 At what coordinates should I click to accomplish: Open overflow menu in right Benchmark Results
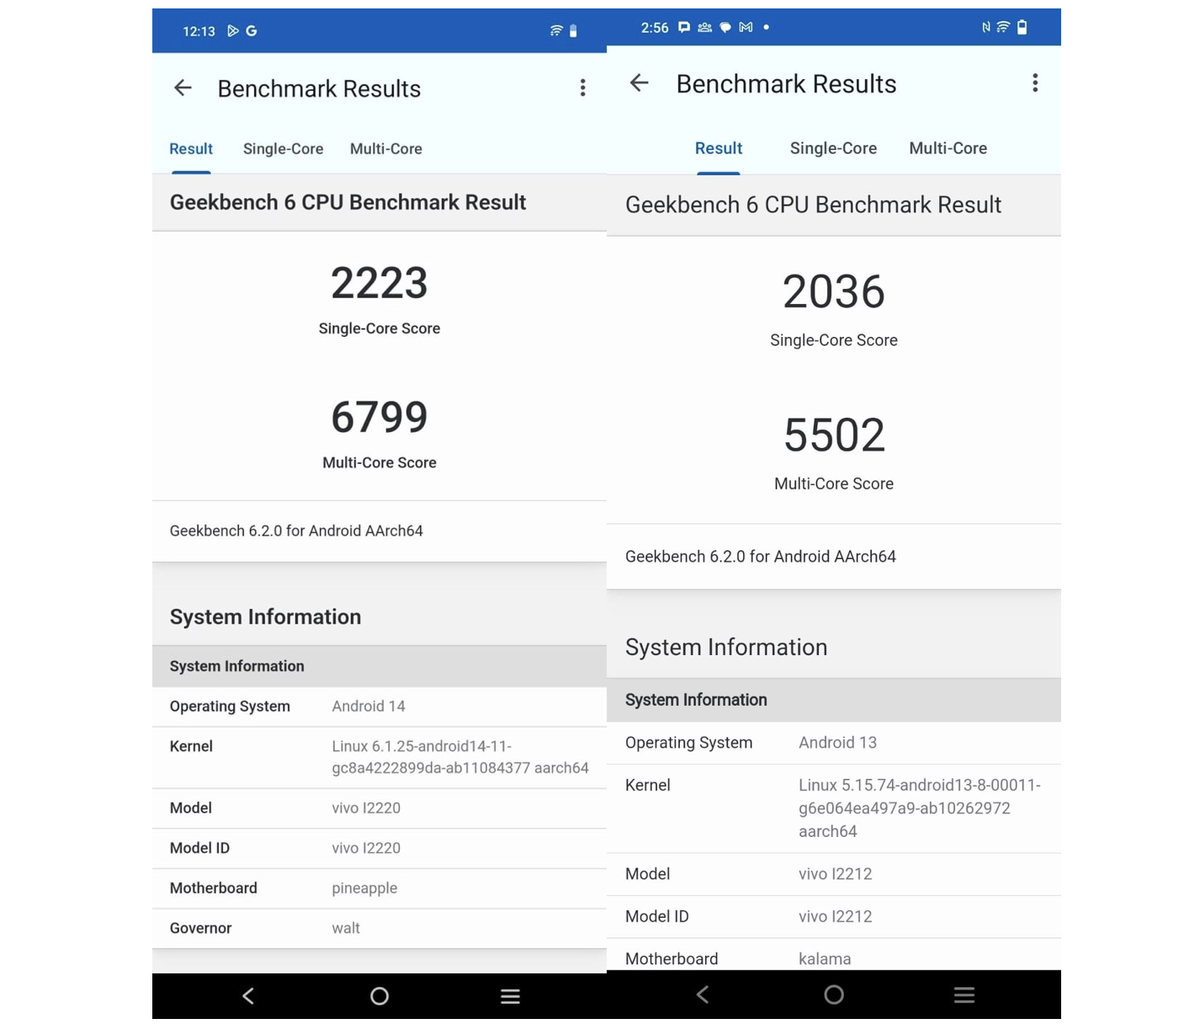coord(1035,83)
